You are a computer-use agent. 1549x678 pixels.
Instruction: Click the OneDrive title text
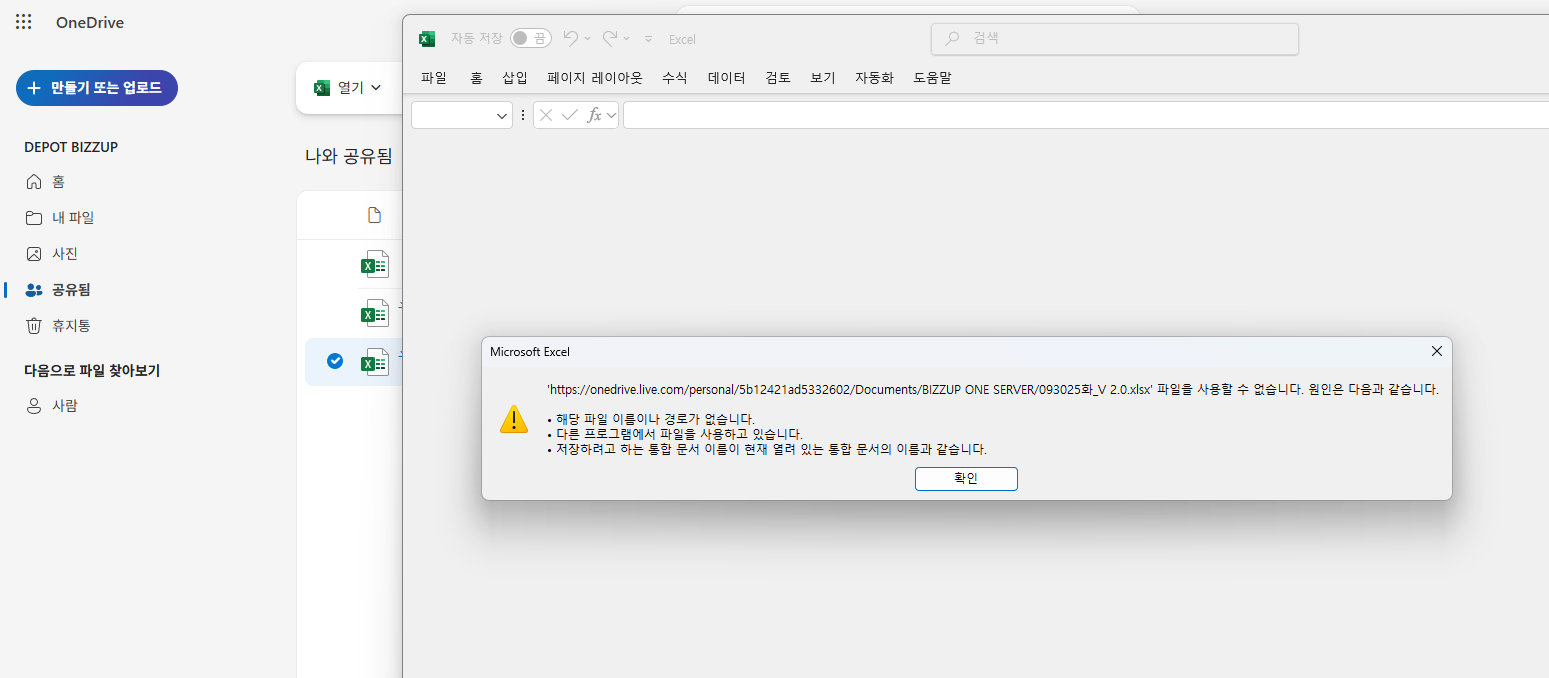coord(90,22)
